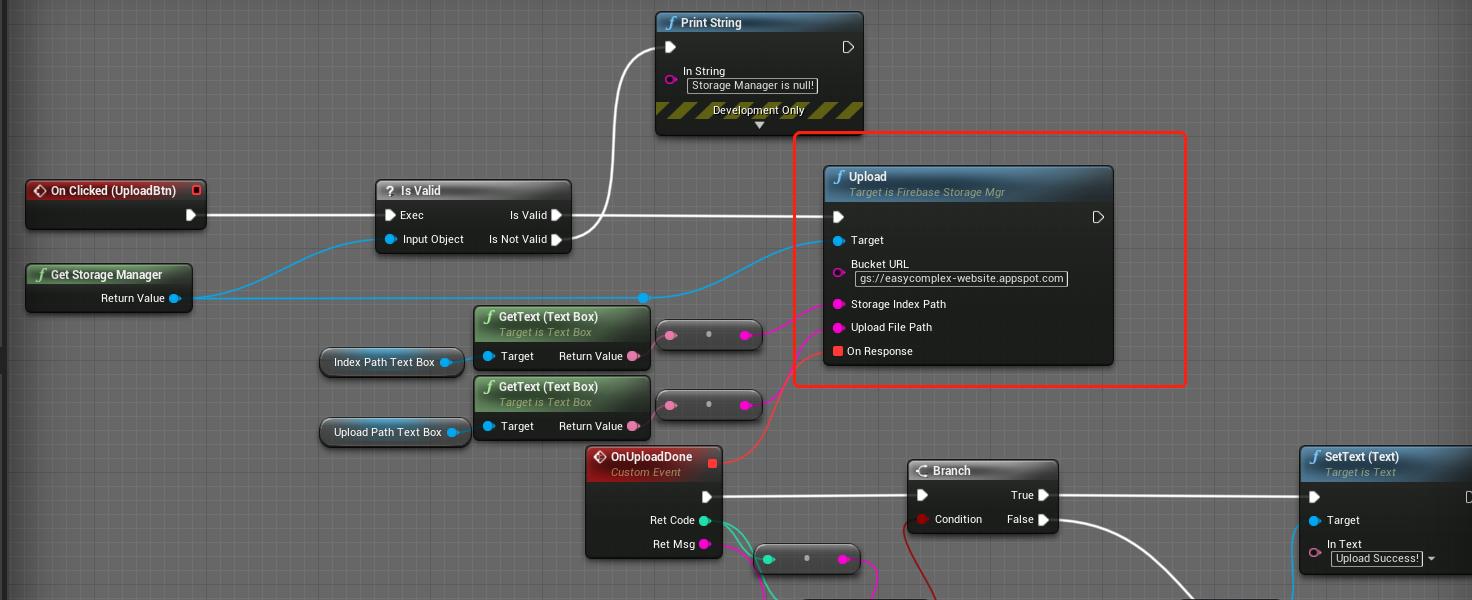Click the Upload node exec output pin
Viewport: 1472px width, 600px height.
(1098, 217)
